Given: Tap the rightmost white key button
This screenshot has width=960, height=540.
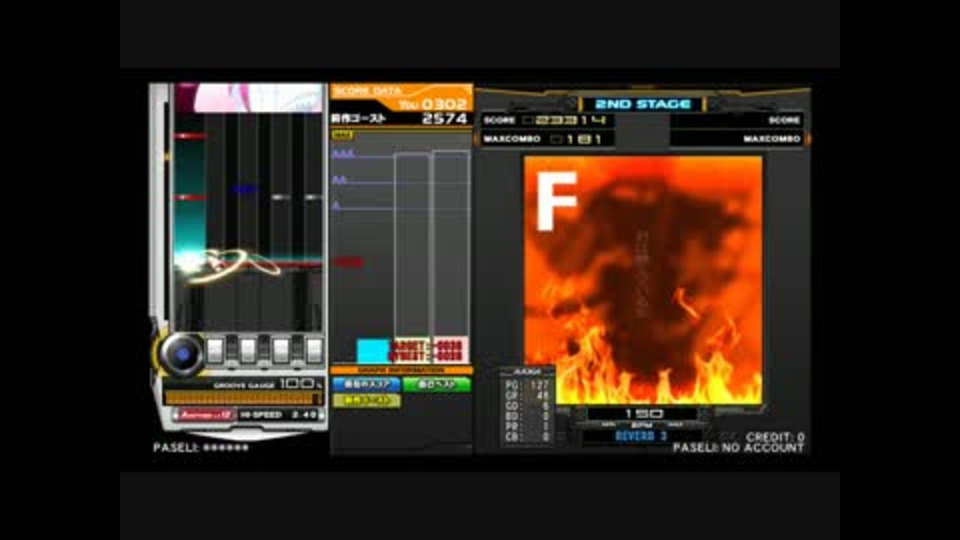Looking at the screenshot, I should (x=314, y=351).
